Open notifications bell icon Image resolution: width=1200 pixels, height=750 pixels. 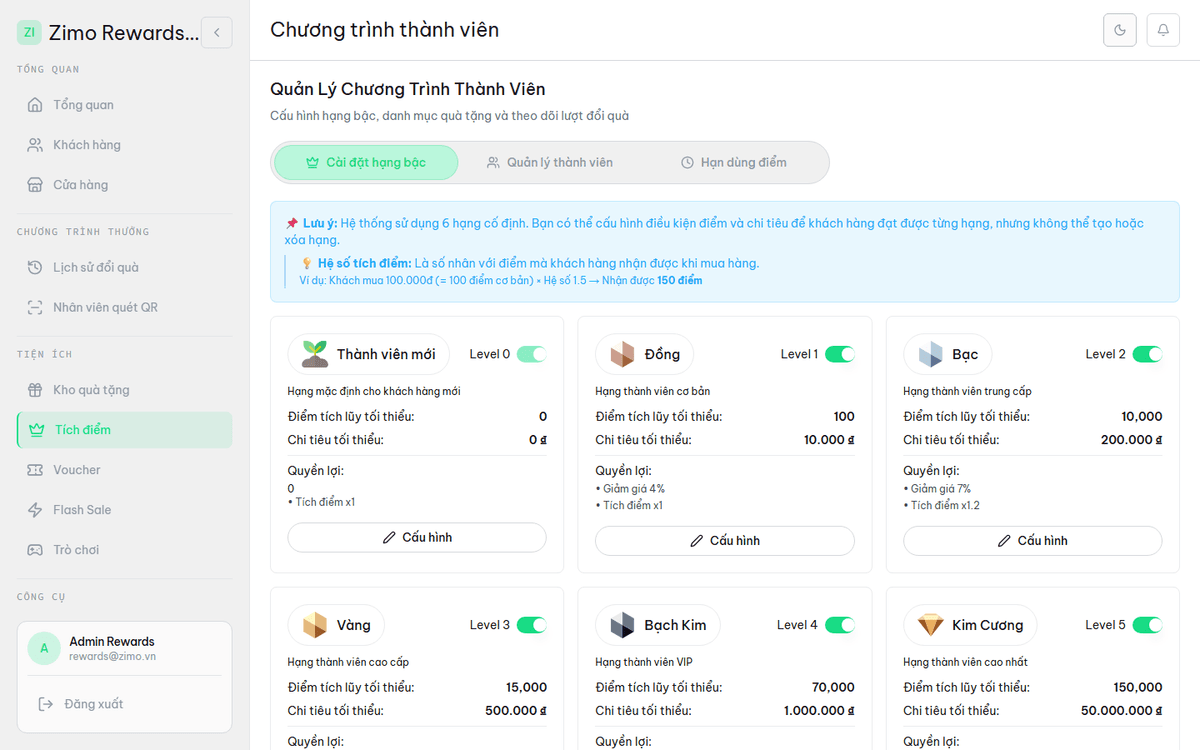click(x=1163, y=30)
